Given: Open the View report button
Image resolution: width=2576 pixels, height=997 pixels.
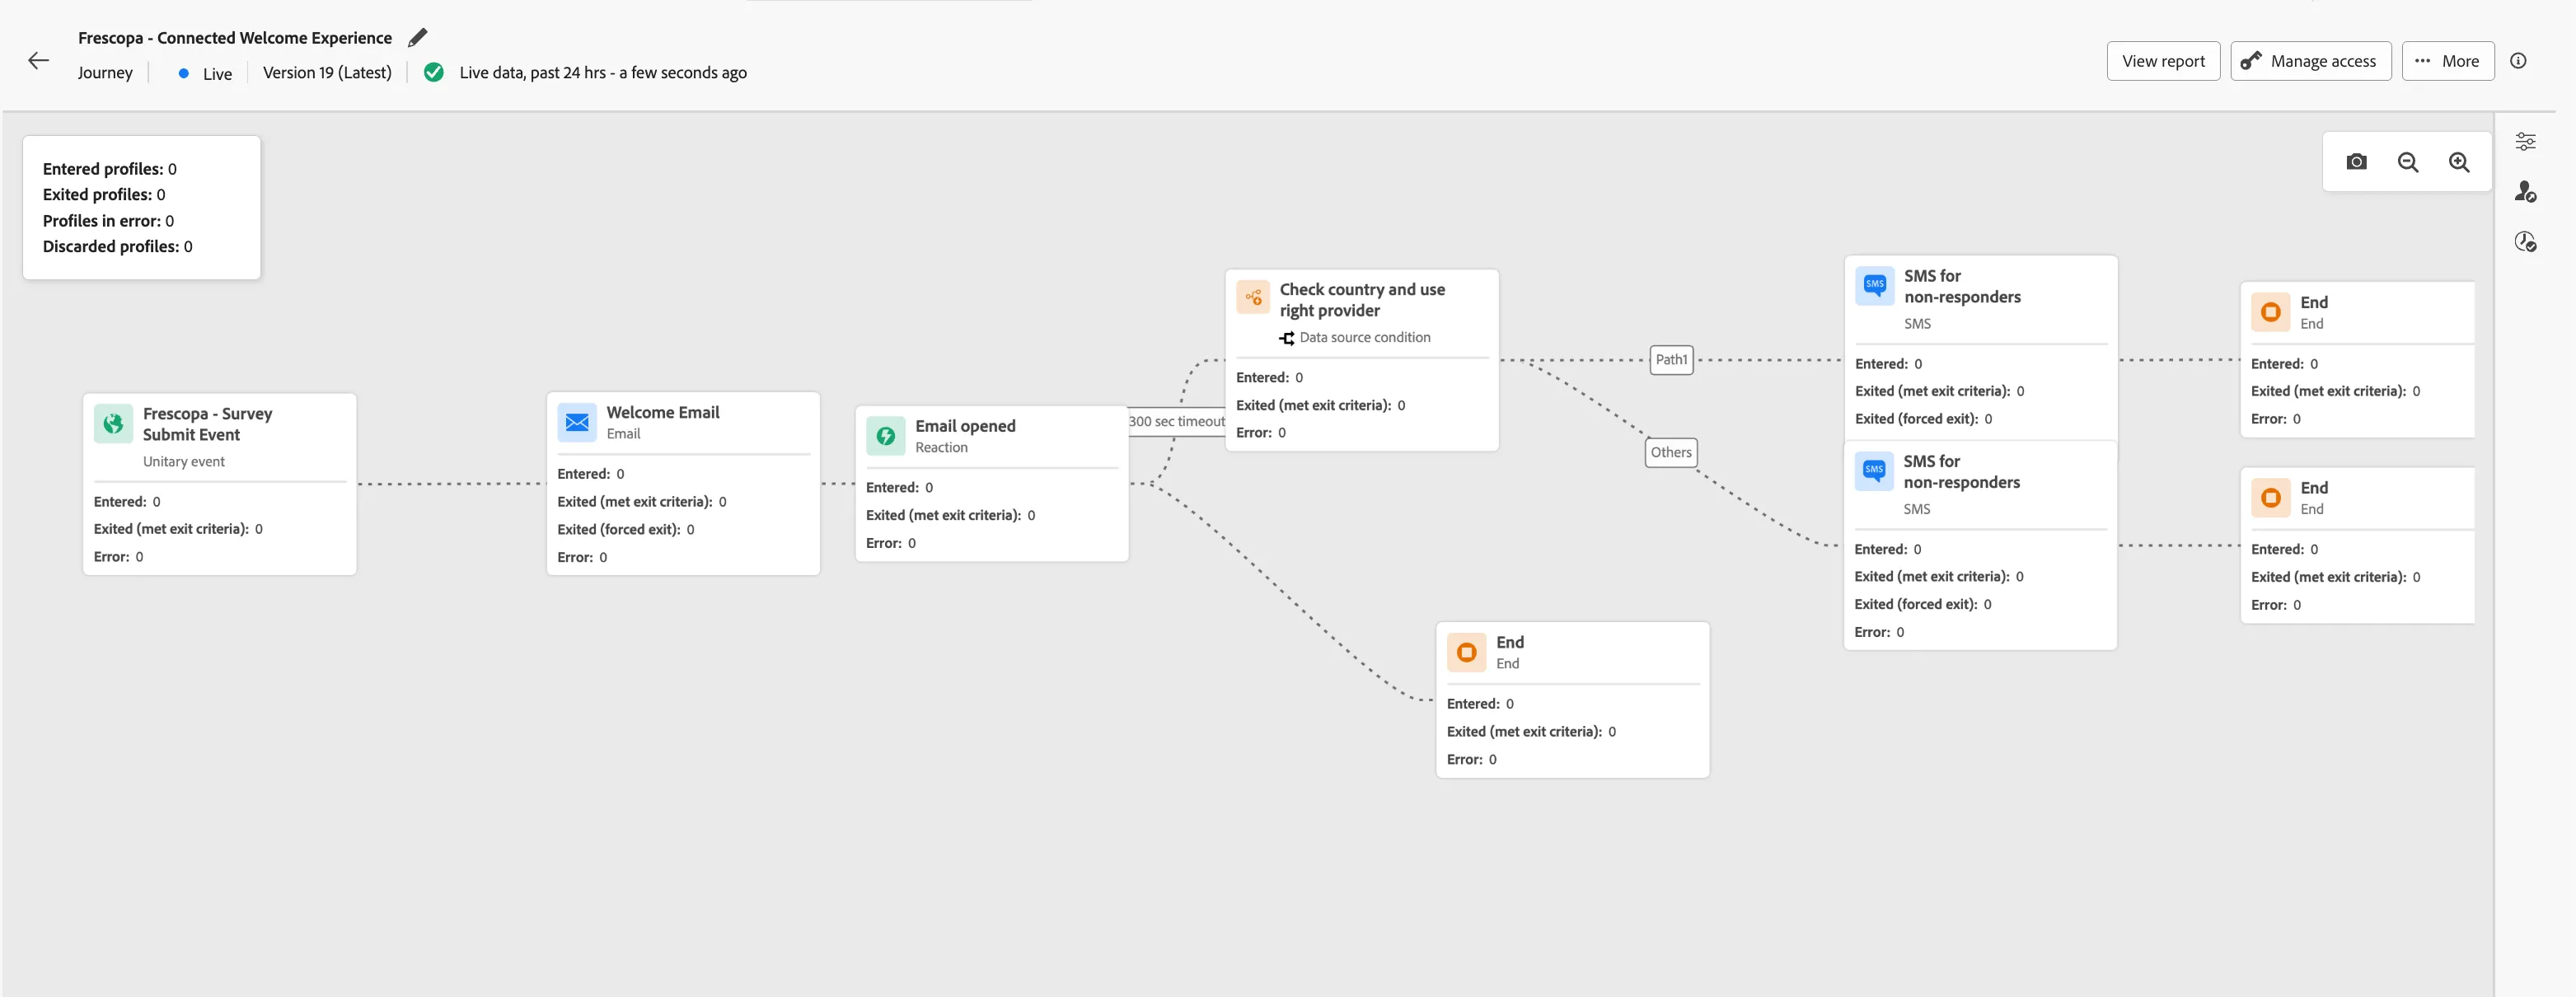Looking at the screenshot, I should coord(2163,61).
